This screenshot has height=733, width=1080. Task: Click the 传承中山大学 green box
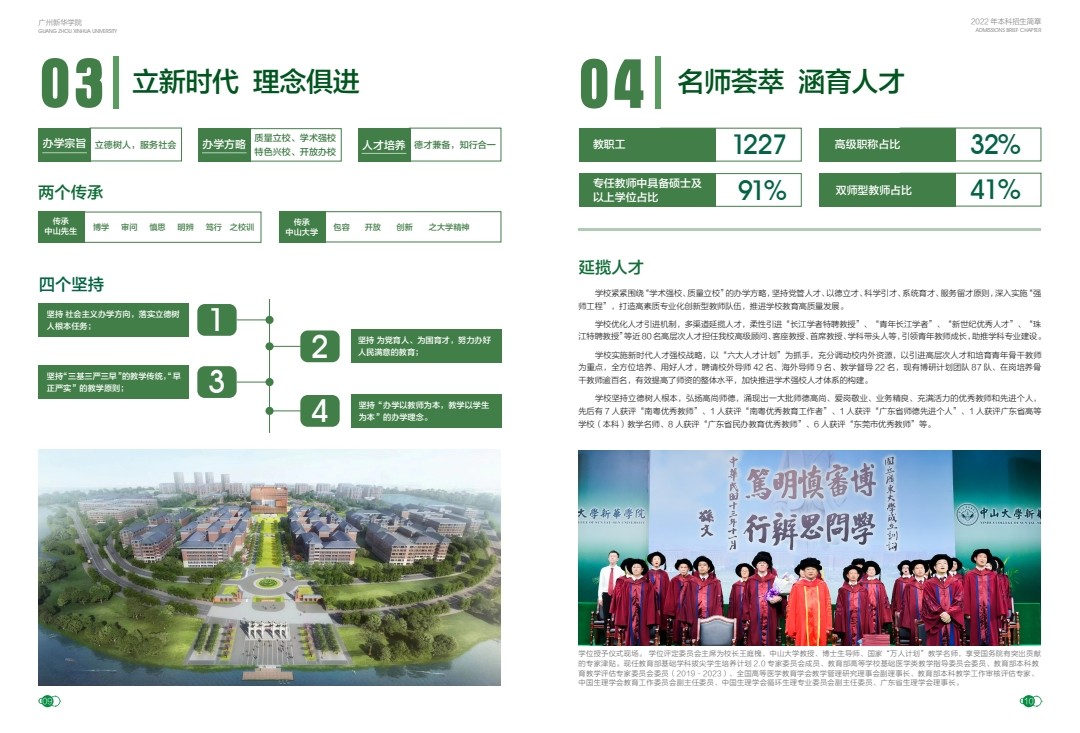(x=301, y=227)
